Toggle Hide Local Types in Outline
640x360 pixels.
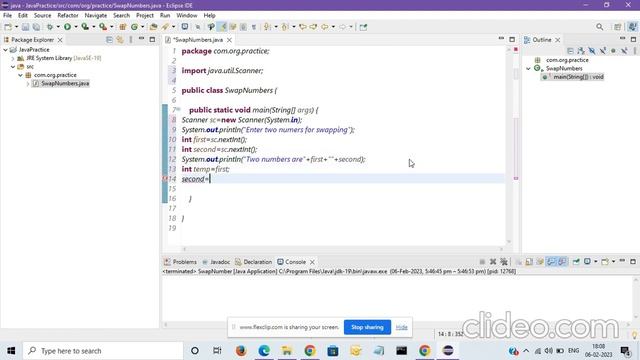point(624,51)
